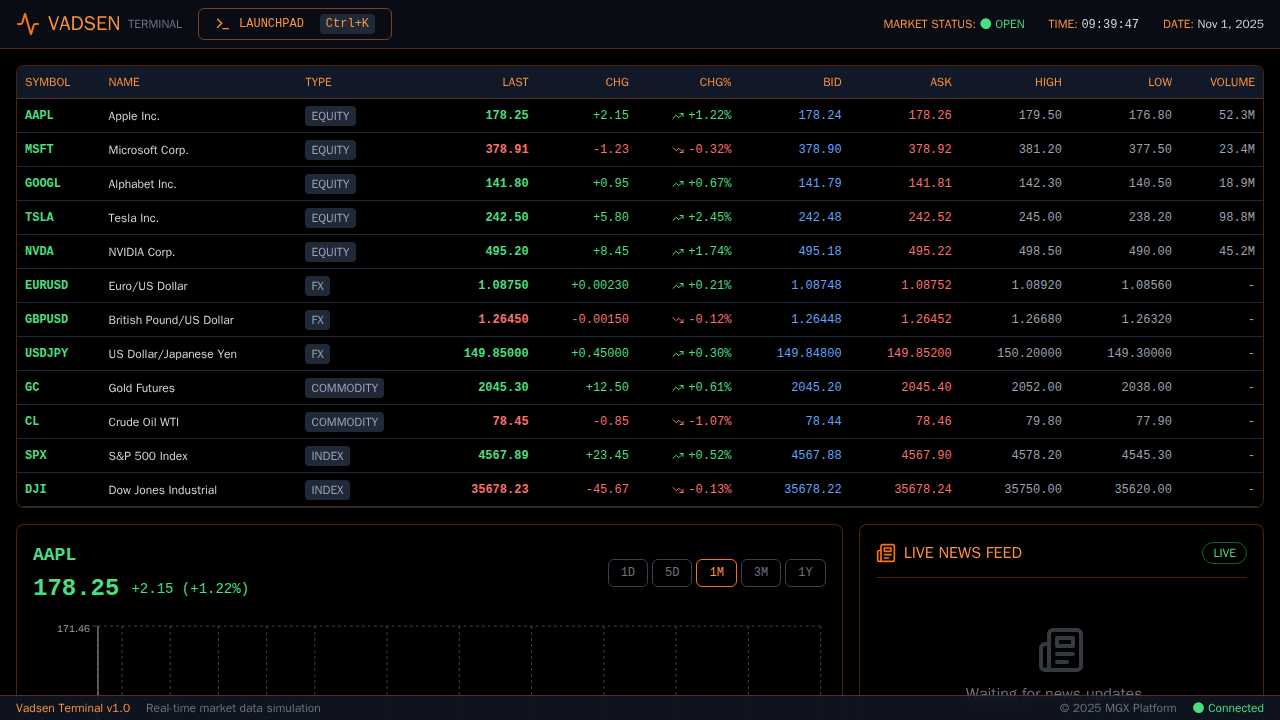Click the CHG% column header
The height and width of the screenshot is (720, 1280).
point(716,82)
